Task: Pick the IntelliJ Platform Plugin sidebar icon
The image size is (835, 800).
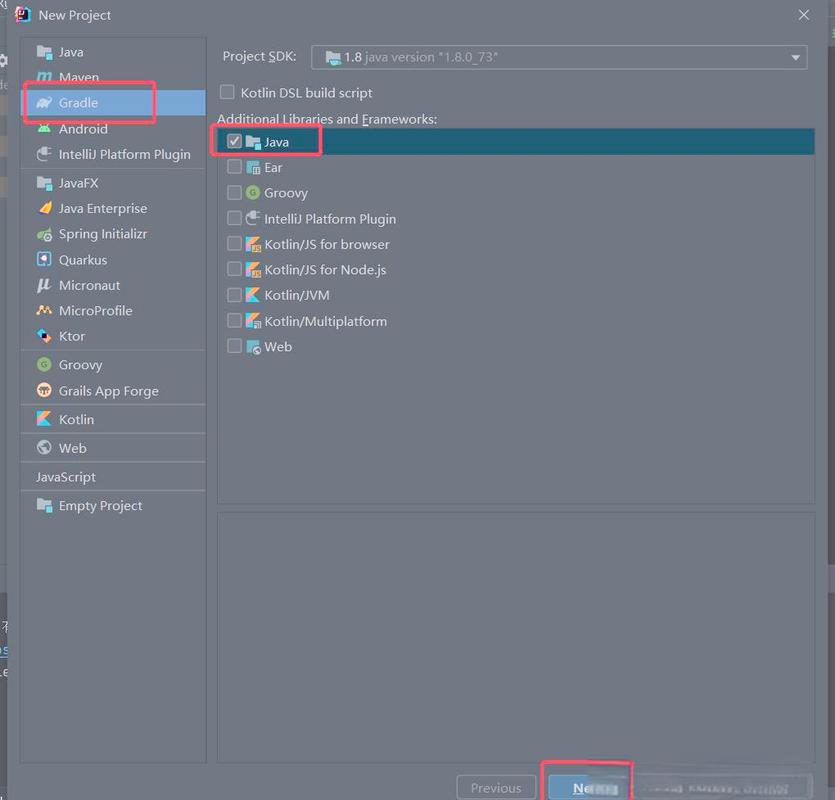Action: point(44,154)
